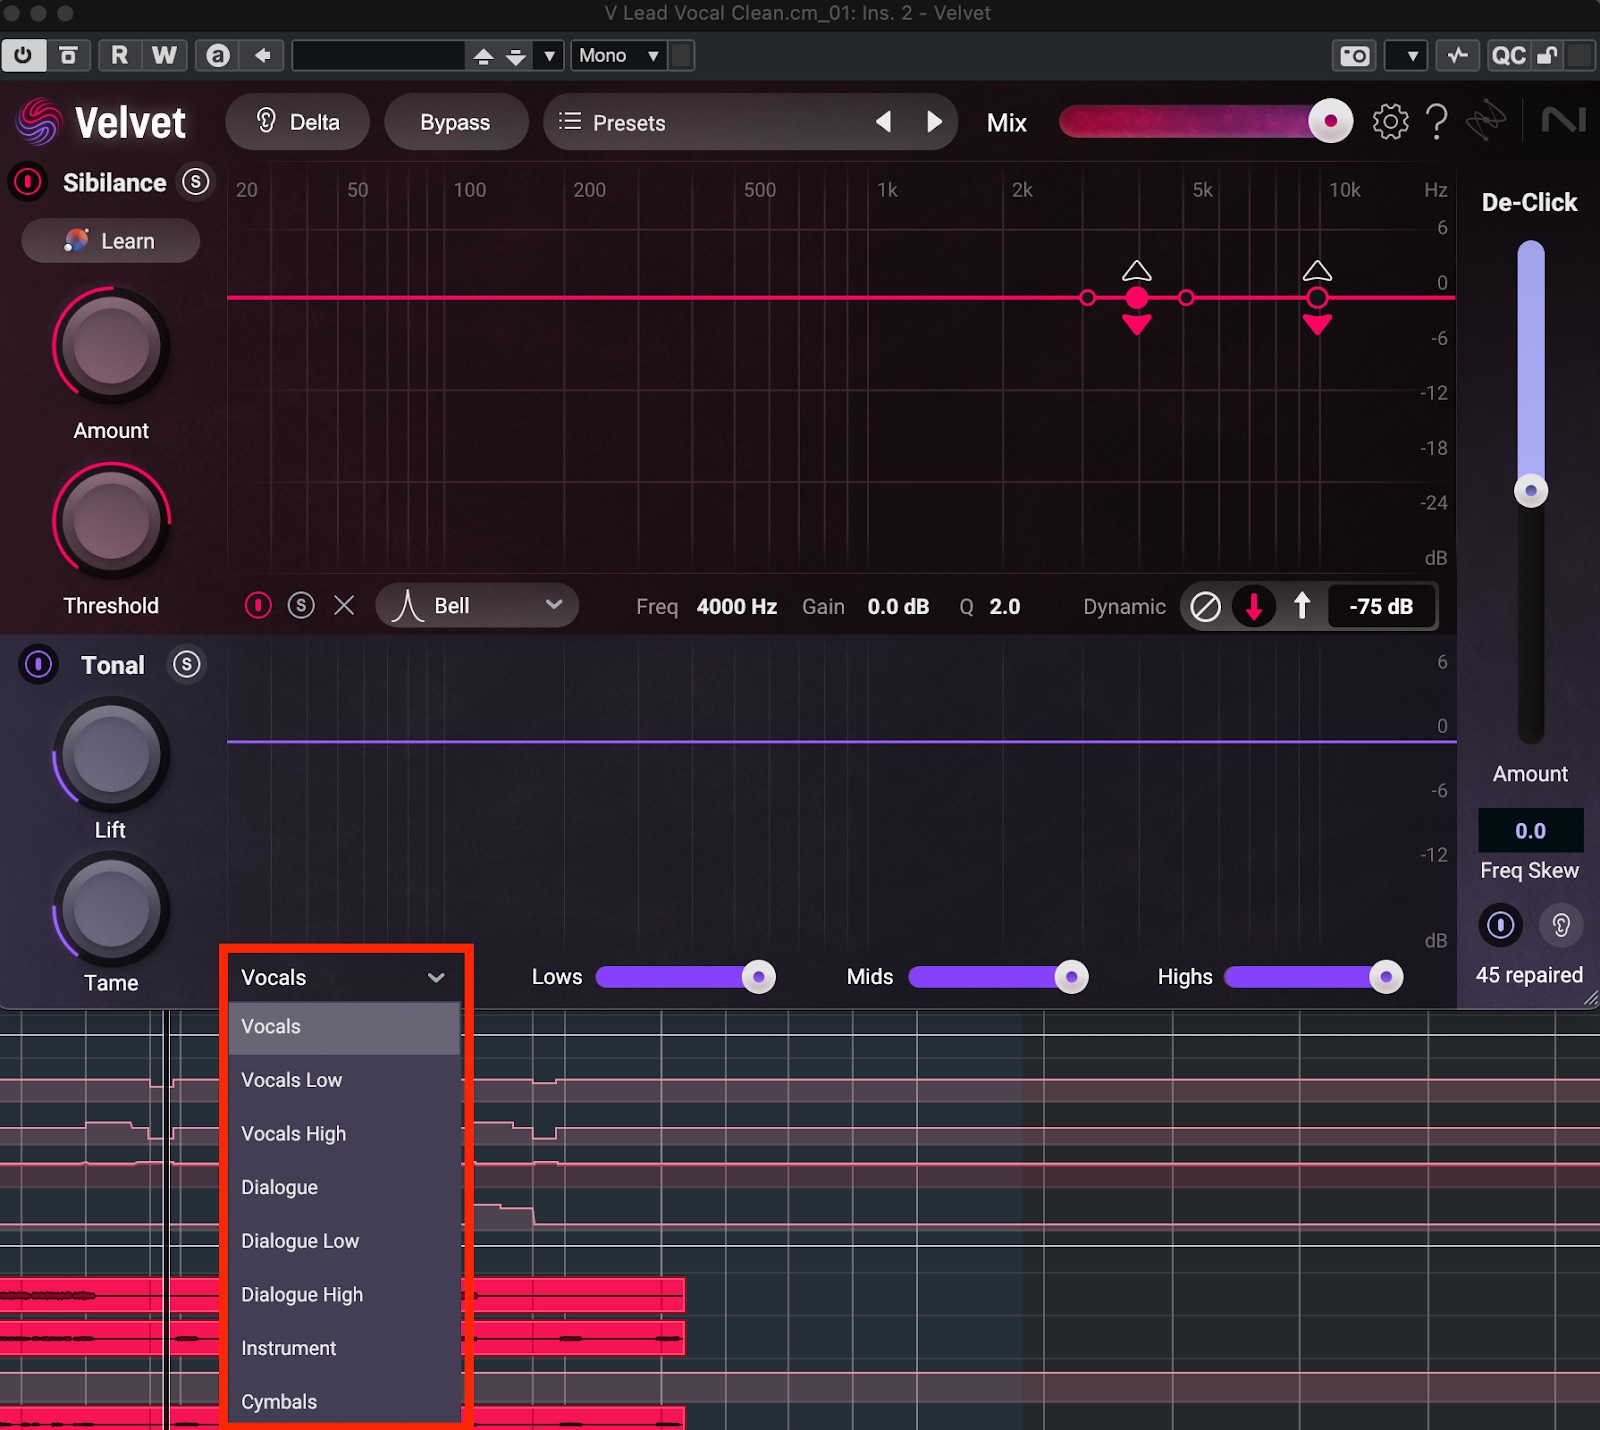
Task: Toggle the Sibilance module power
Action: (x=28, y=182)
